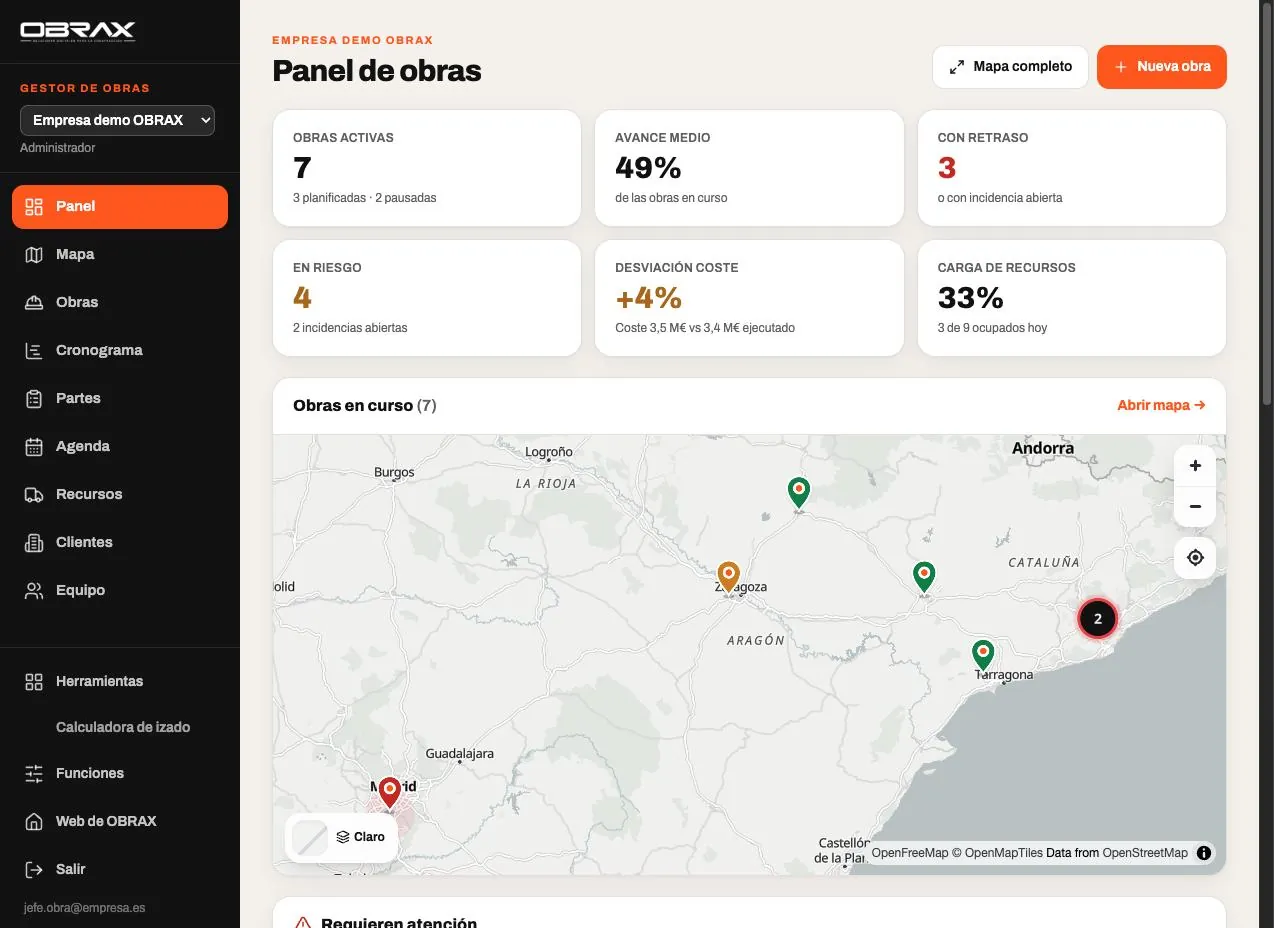Open Calculadora de izado tool
Viewport: 1274px width, 928px height.
coord(123,727)
